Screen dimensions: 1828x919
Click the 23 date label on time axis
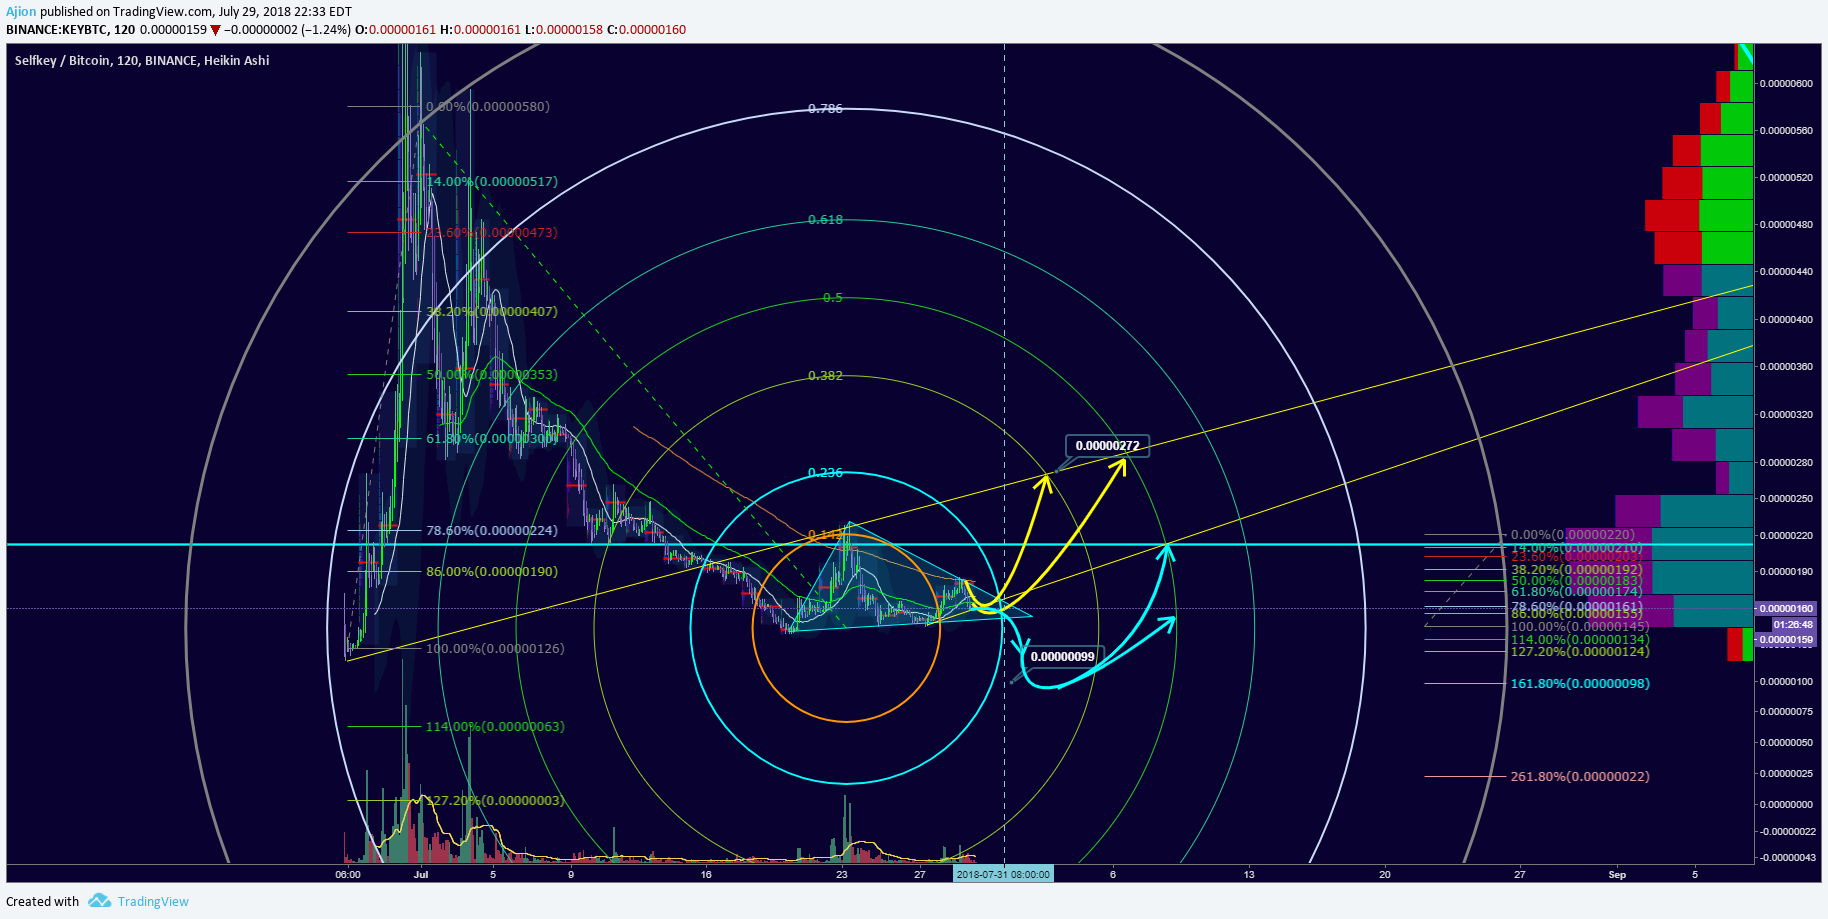(842, 875)
